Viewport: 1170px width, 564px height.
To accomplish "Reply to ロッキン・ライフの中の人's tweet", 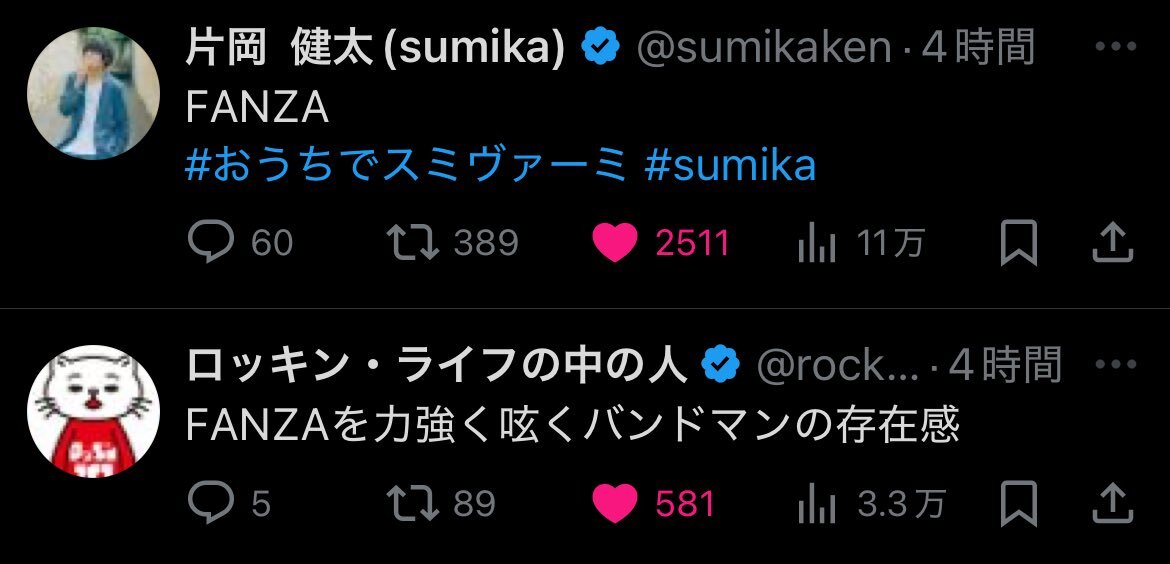I will 211,503.
